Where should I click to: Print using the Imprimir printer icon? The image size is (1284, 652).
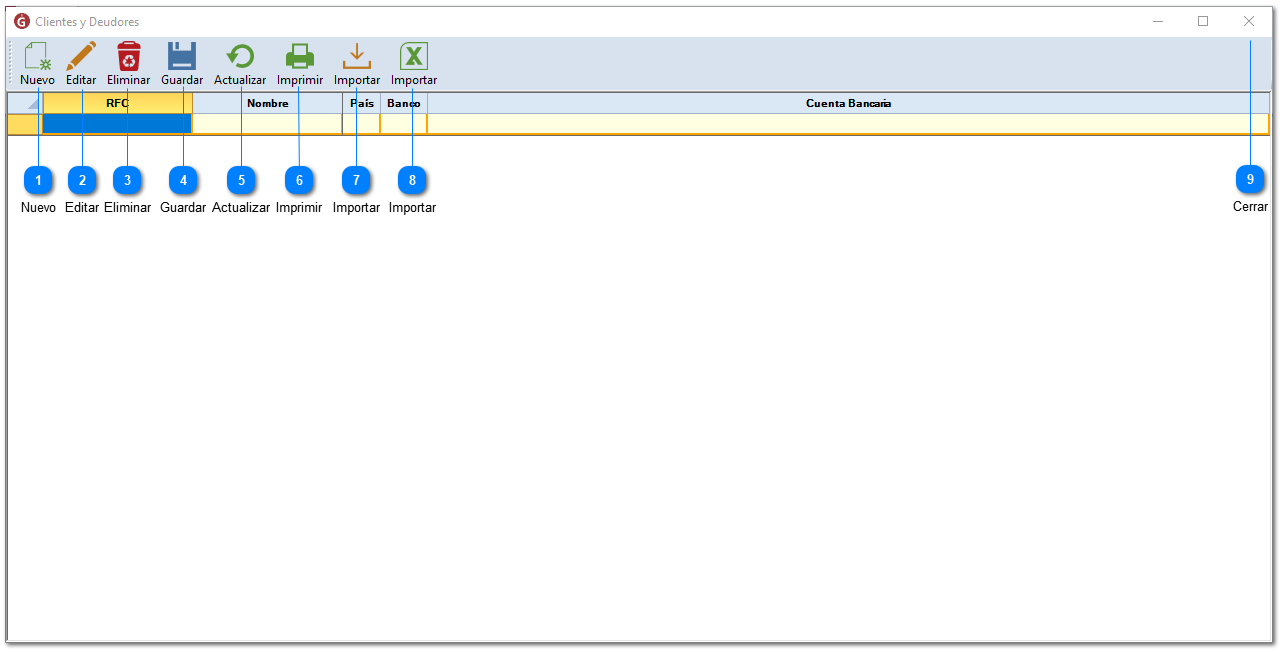(x=300, y=63)
